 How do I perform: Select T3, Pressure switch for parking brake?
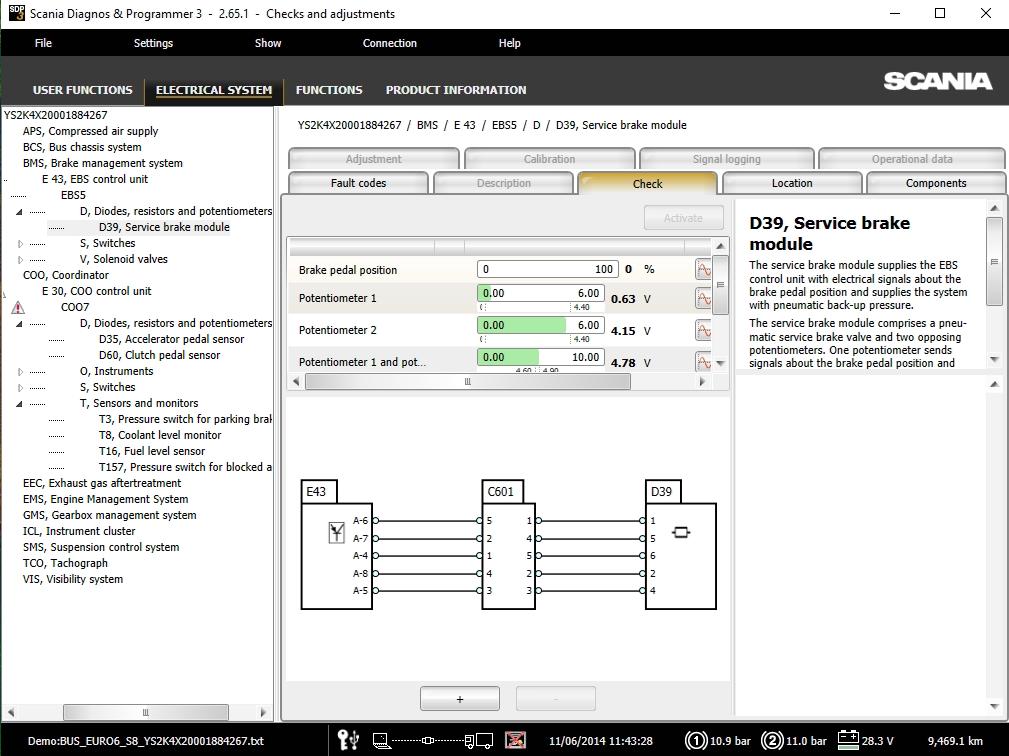185,419
